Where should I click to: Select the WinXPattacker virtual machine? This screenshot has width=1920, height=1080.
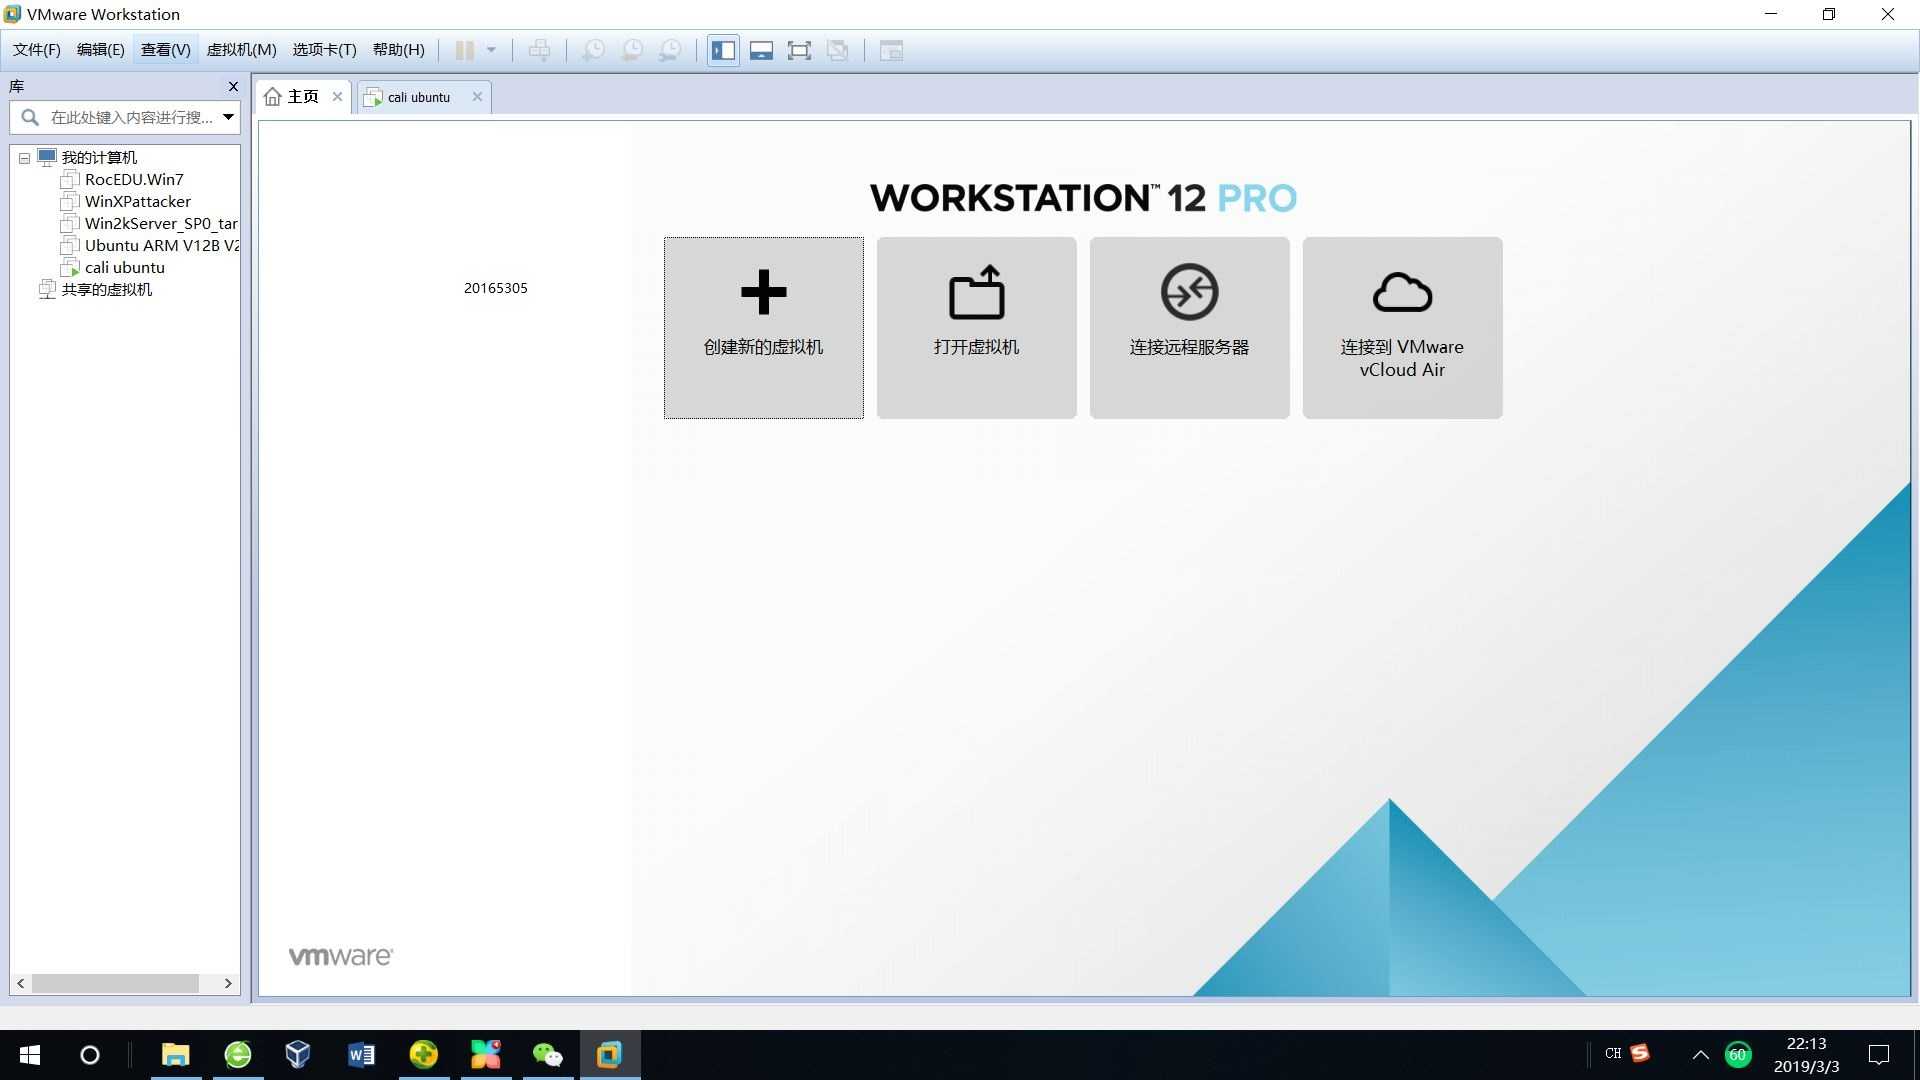tap(138, 202)
